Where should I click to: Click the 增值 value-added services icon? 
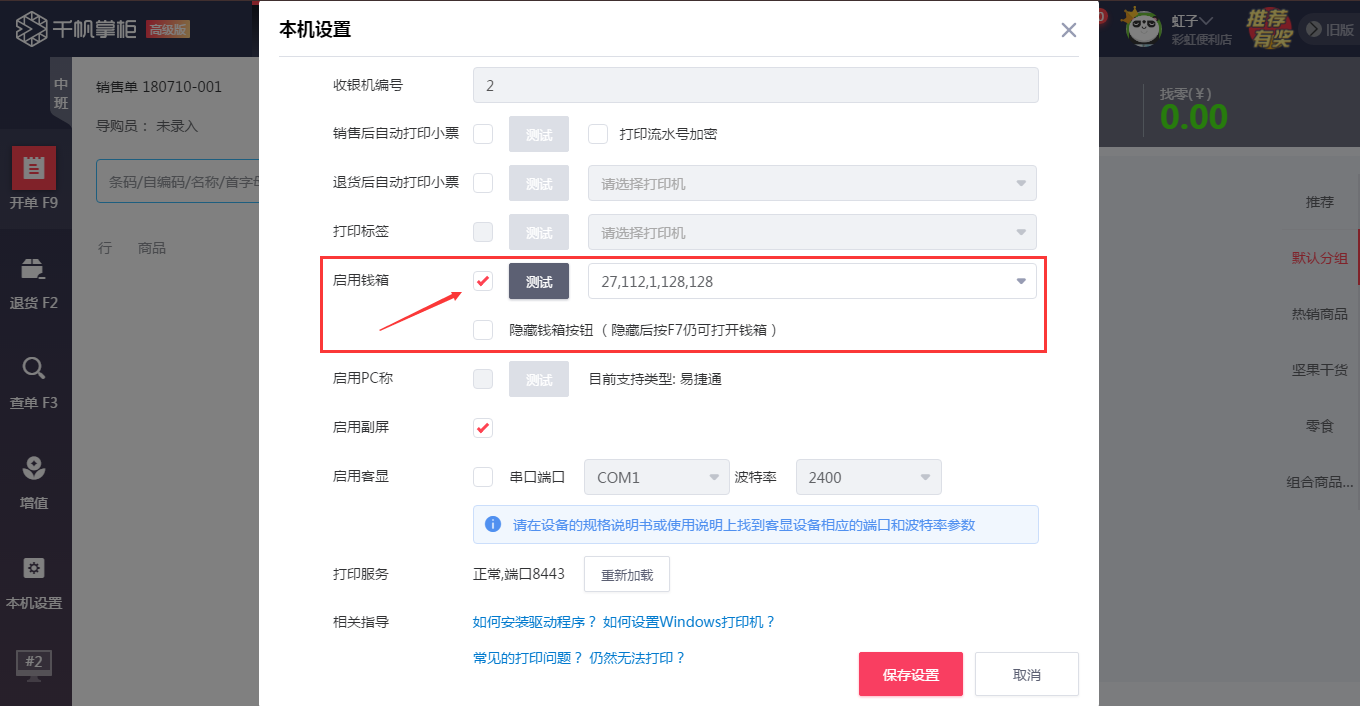[x=35, y=480]
